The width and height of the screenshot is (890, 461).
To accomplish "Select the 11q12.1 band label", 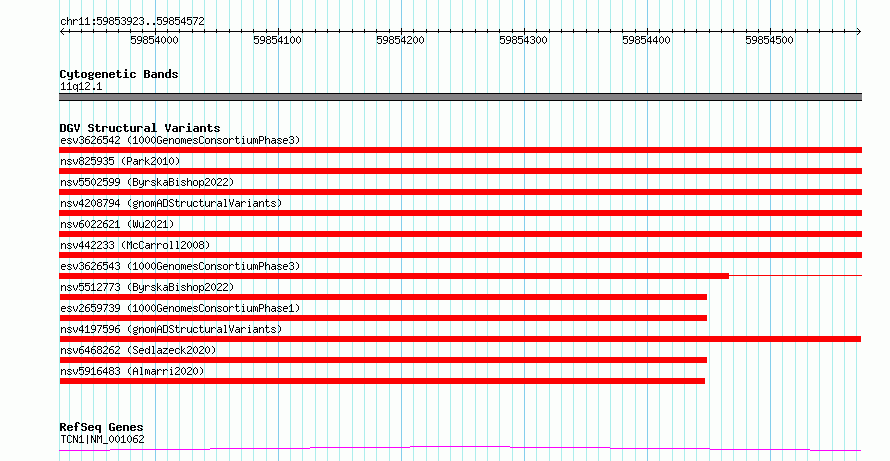I will click(81, 87).
